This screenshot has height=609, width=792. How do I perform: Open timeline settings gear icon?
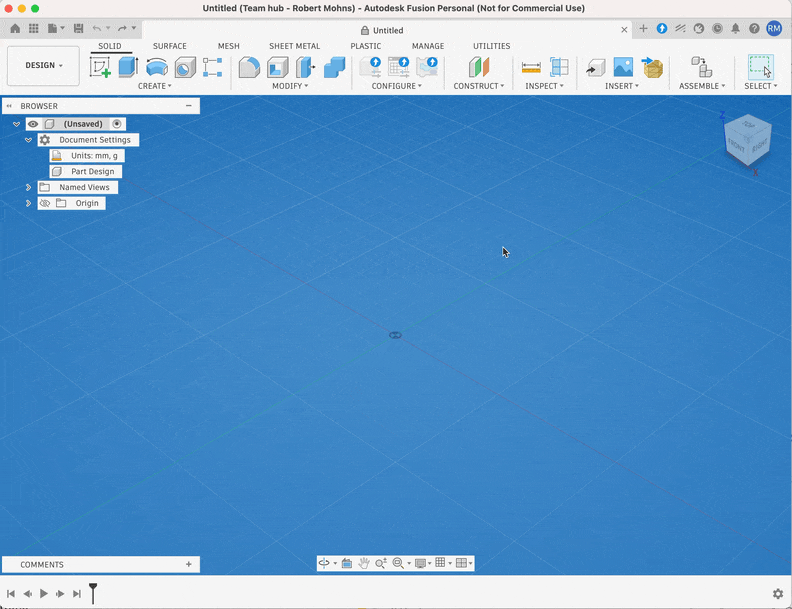click(x=778, y=594)
